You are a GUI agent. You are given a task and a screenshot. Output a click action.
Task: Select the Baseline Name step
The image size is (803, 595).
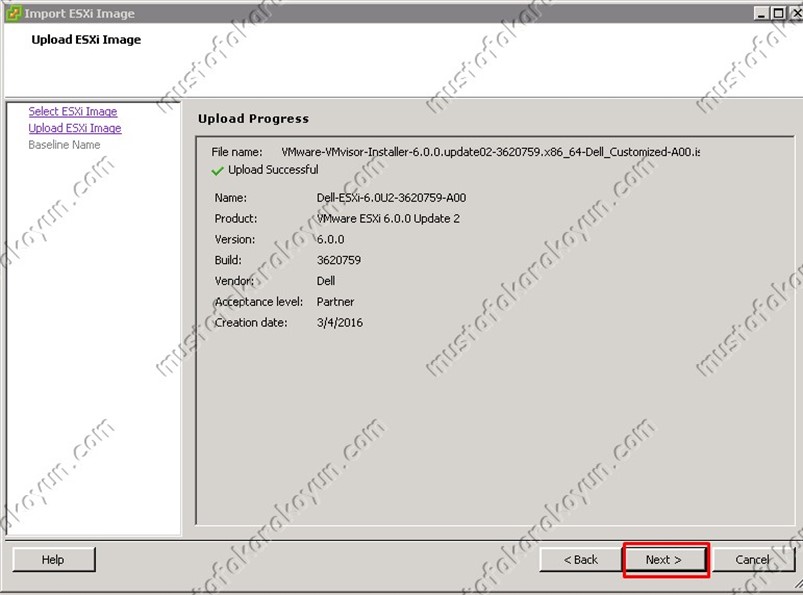65,145
